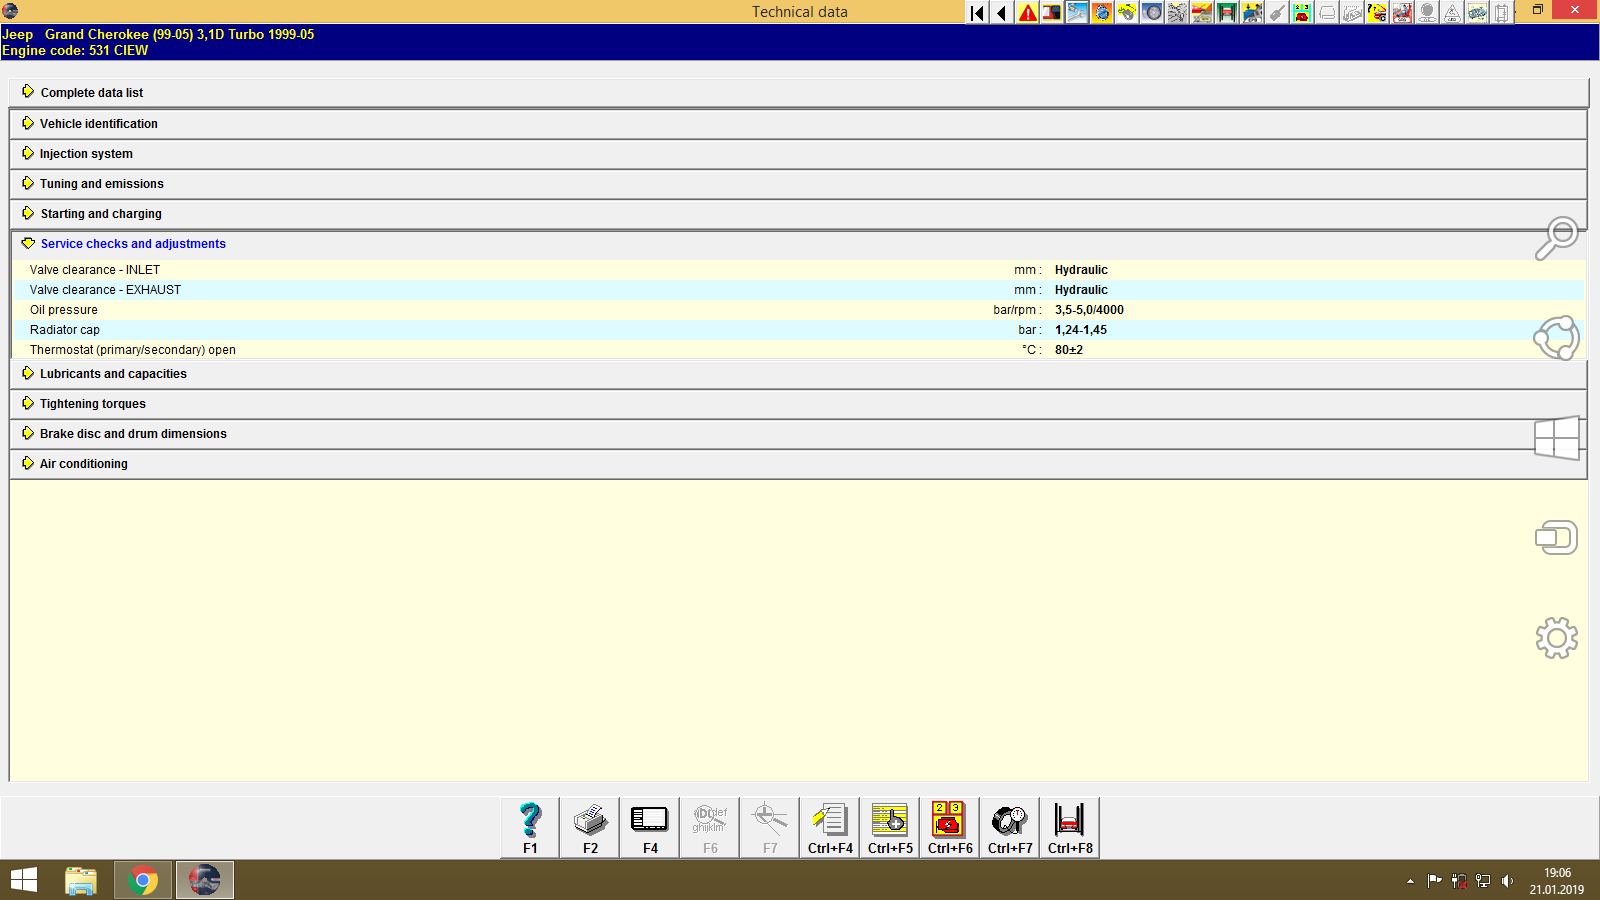This screenshot has width=1600, height=900.
Task: Open the data selection list icon labeled Ctrl+F5
Action: coord(888,825)
